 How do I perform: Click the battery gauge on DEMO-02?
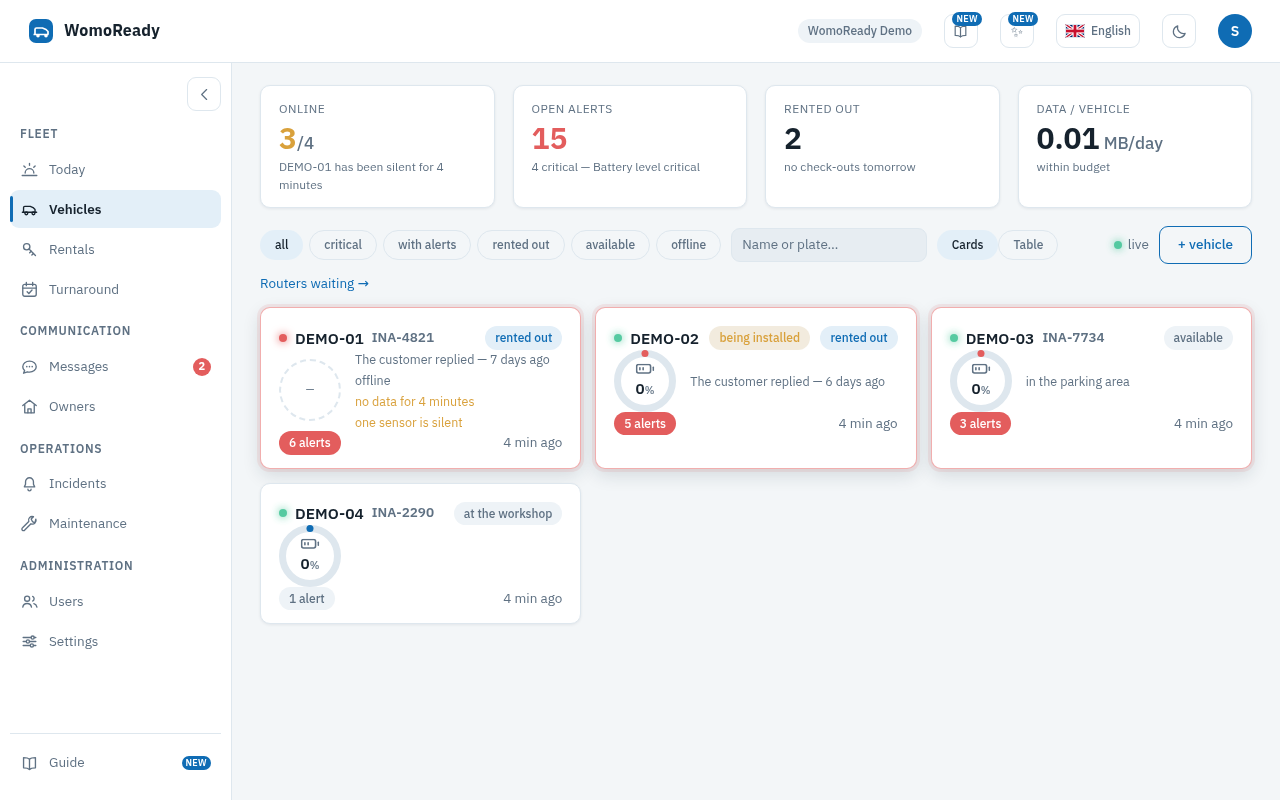645,381
